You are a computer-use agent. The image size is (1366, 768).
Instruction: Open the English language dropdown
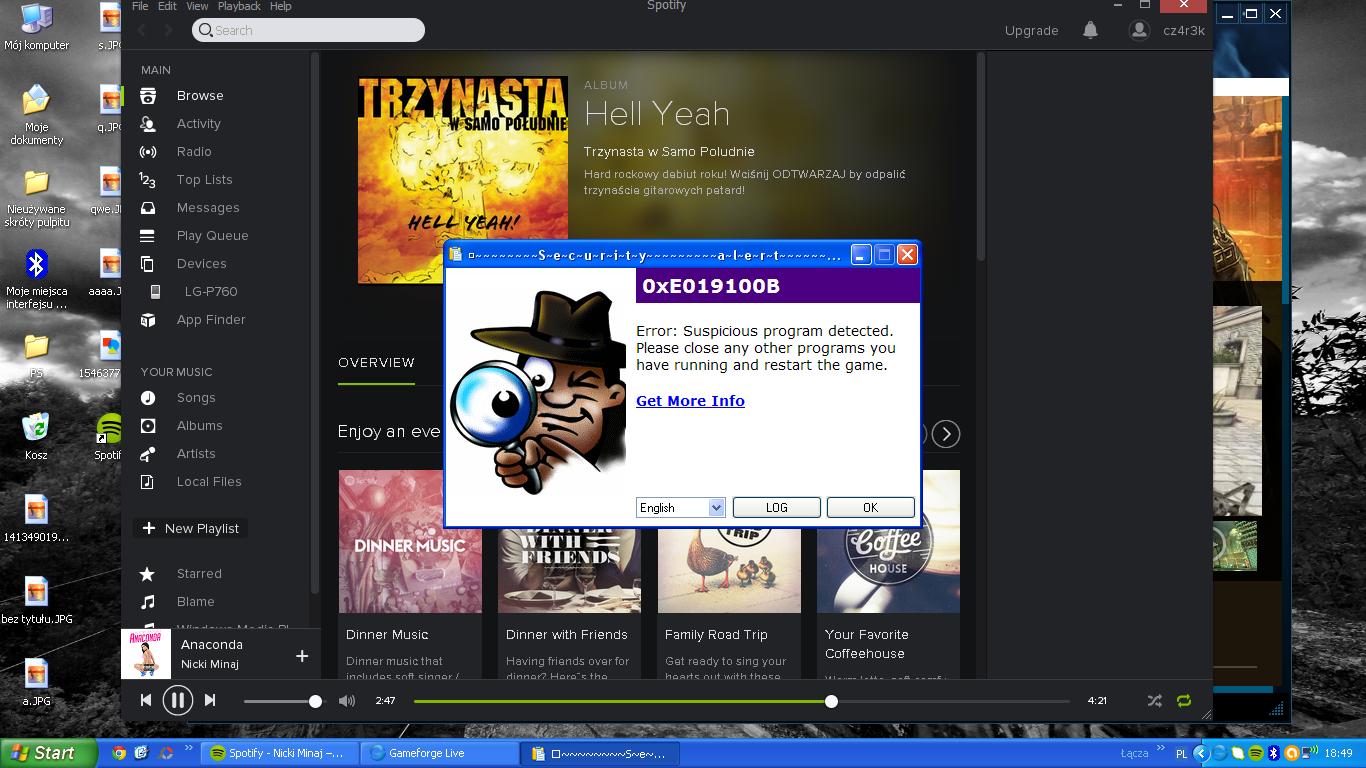click(680, 508)
